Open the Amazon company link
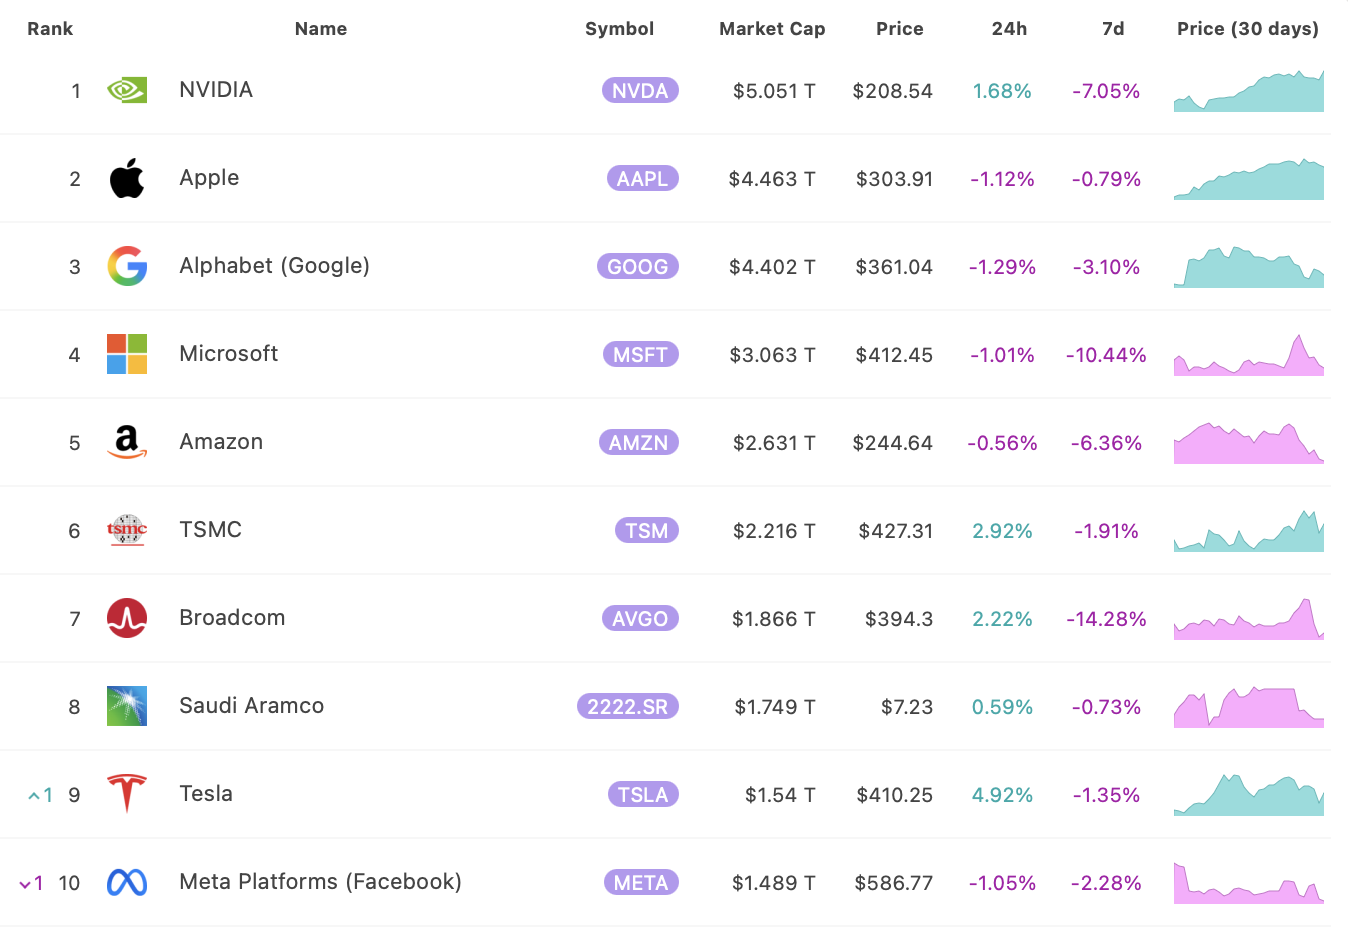This screenshot has height=932, width=1348. [x=221, y=442]
